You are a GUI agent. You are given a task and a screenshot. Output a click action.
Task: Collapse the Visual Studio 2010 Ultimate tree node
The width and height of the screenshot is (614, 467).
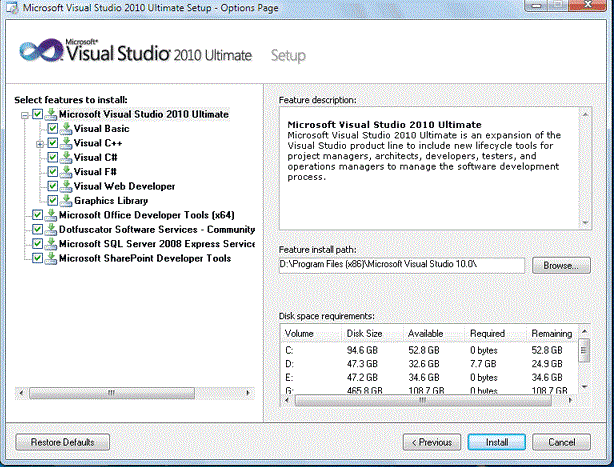25,115
